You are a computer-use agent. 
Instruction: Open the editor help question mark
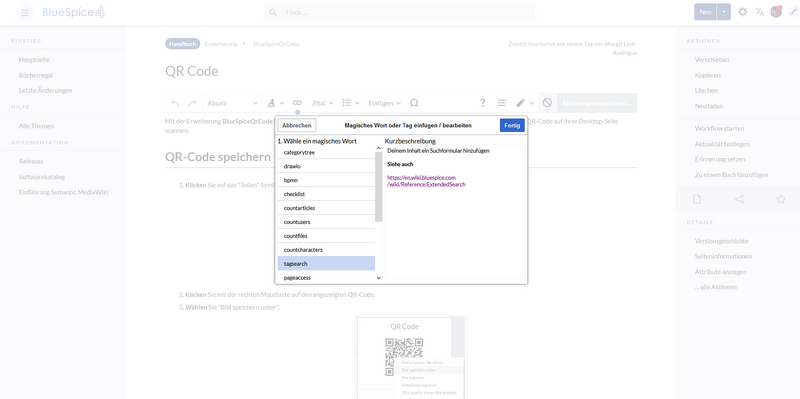[482, 103]
